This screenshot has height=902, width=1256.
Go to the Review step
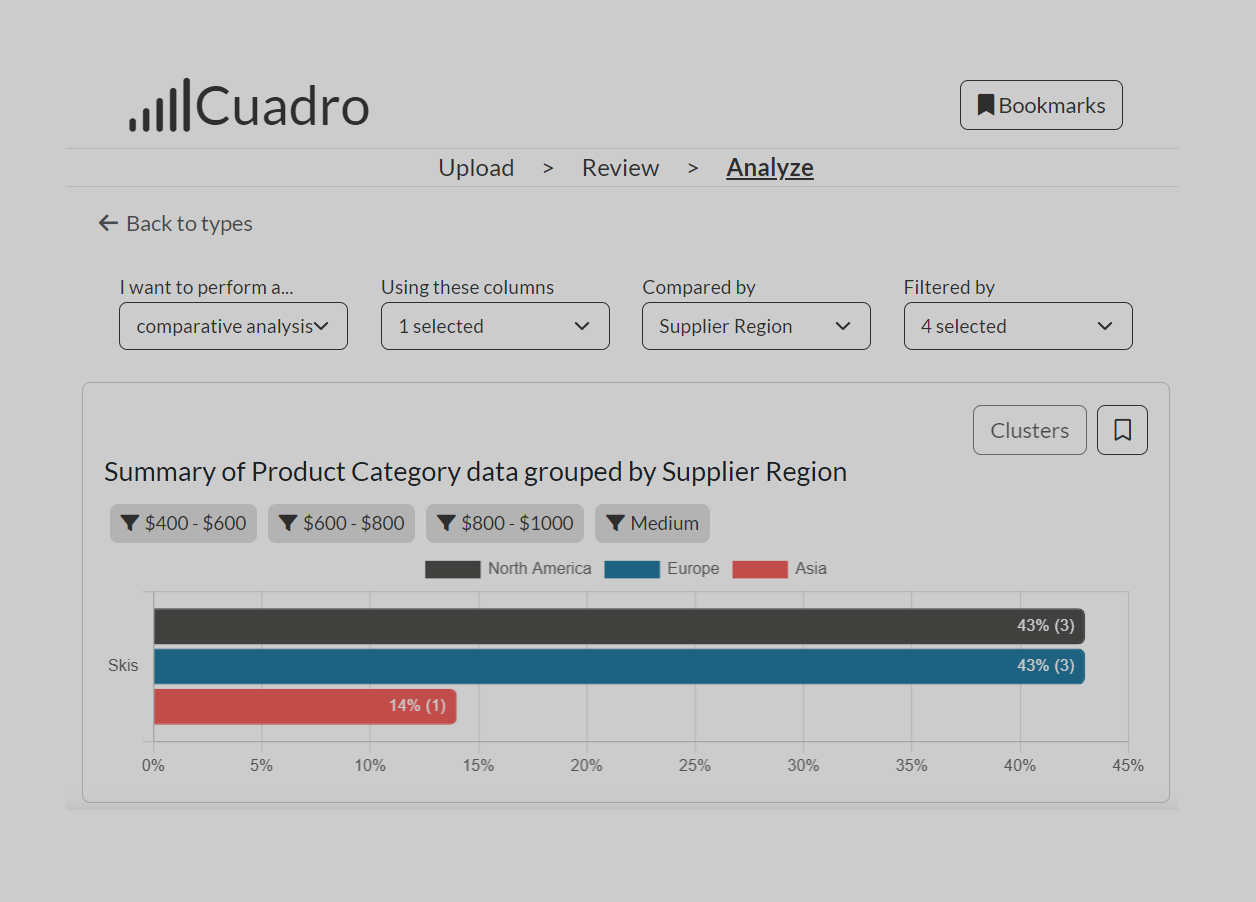coord(620,168)
